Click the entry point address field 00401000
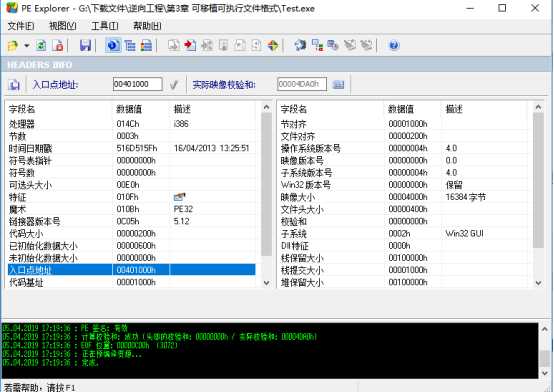Image resolution: width=554 pixels, height=392 pixels. (x=138, y=84)
